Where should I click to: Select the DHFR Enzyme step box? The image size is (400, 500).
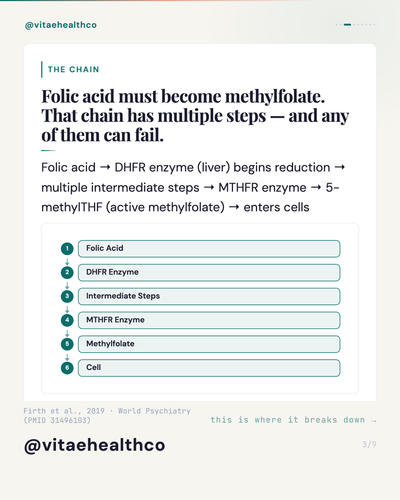click(209, 273)
